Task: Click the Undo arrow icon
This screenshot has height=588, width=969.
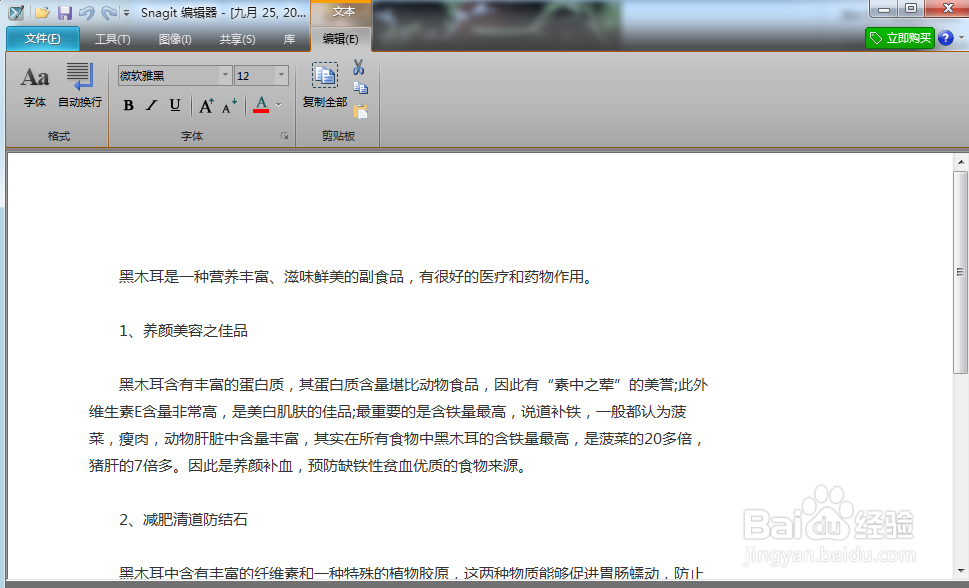Action: coord(88,12)
